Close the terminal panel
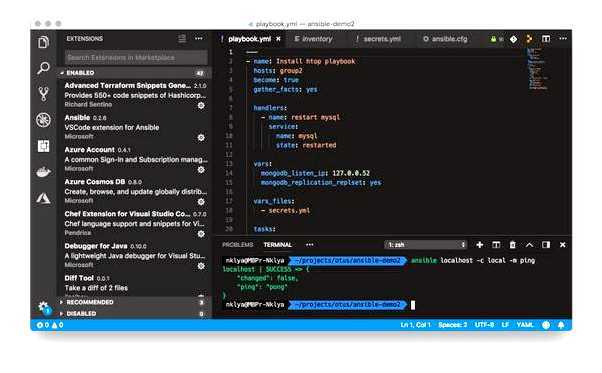 [x=562, y=245]
